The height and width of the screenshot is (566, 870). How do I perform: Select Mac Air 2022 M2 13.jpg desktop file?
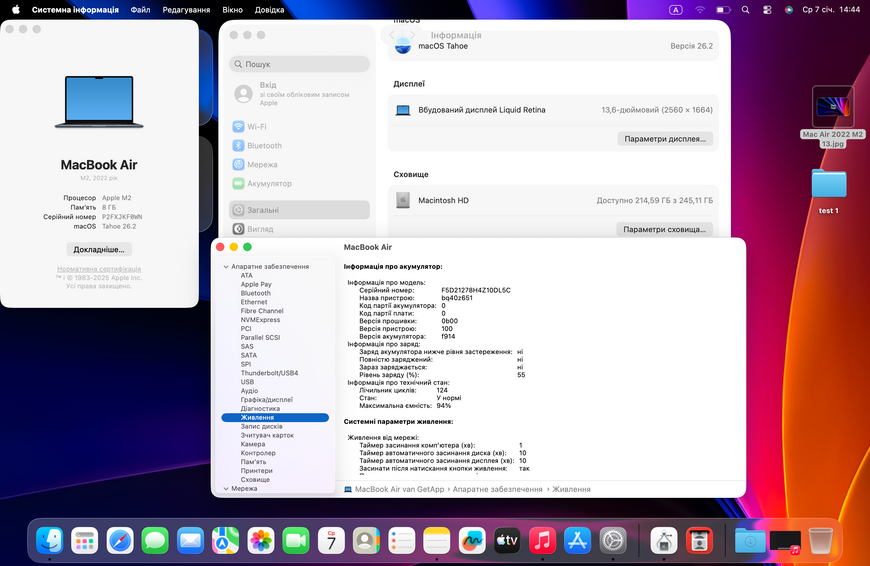[833, 117]
